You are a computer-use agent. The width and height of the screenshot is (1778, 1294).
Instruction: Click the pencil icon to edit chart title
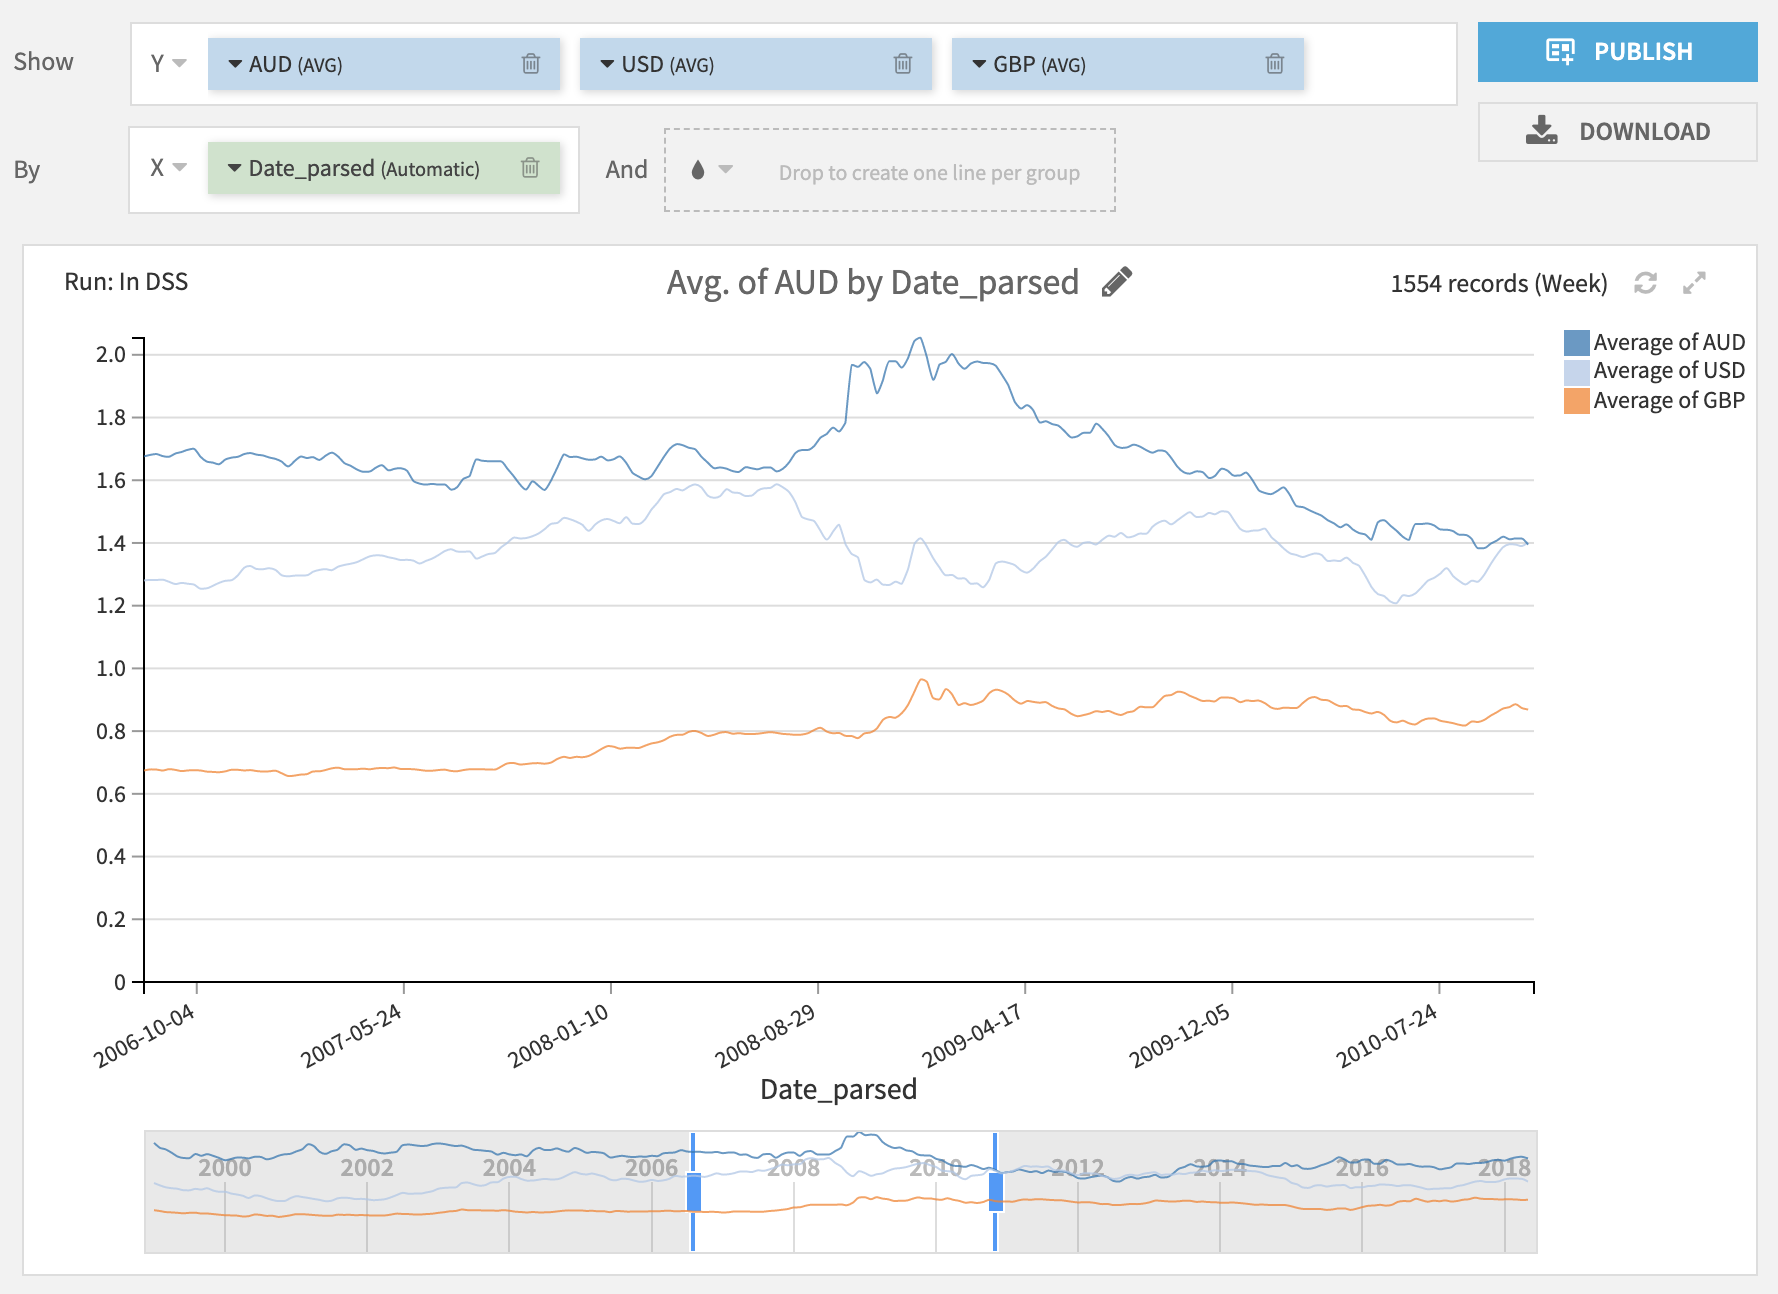tap(1116, 282)
